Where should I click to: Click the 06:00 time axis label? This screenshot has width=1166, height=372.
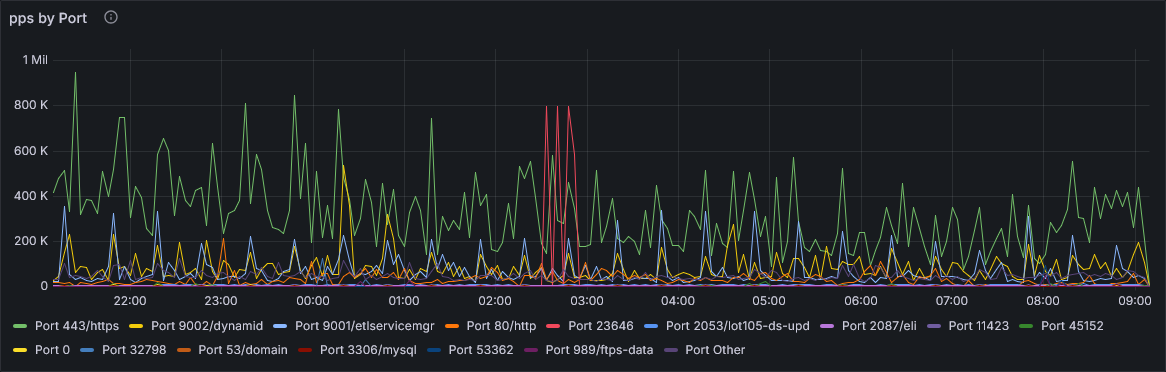tap(860, 301)
